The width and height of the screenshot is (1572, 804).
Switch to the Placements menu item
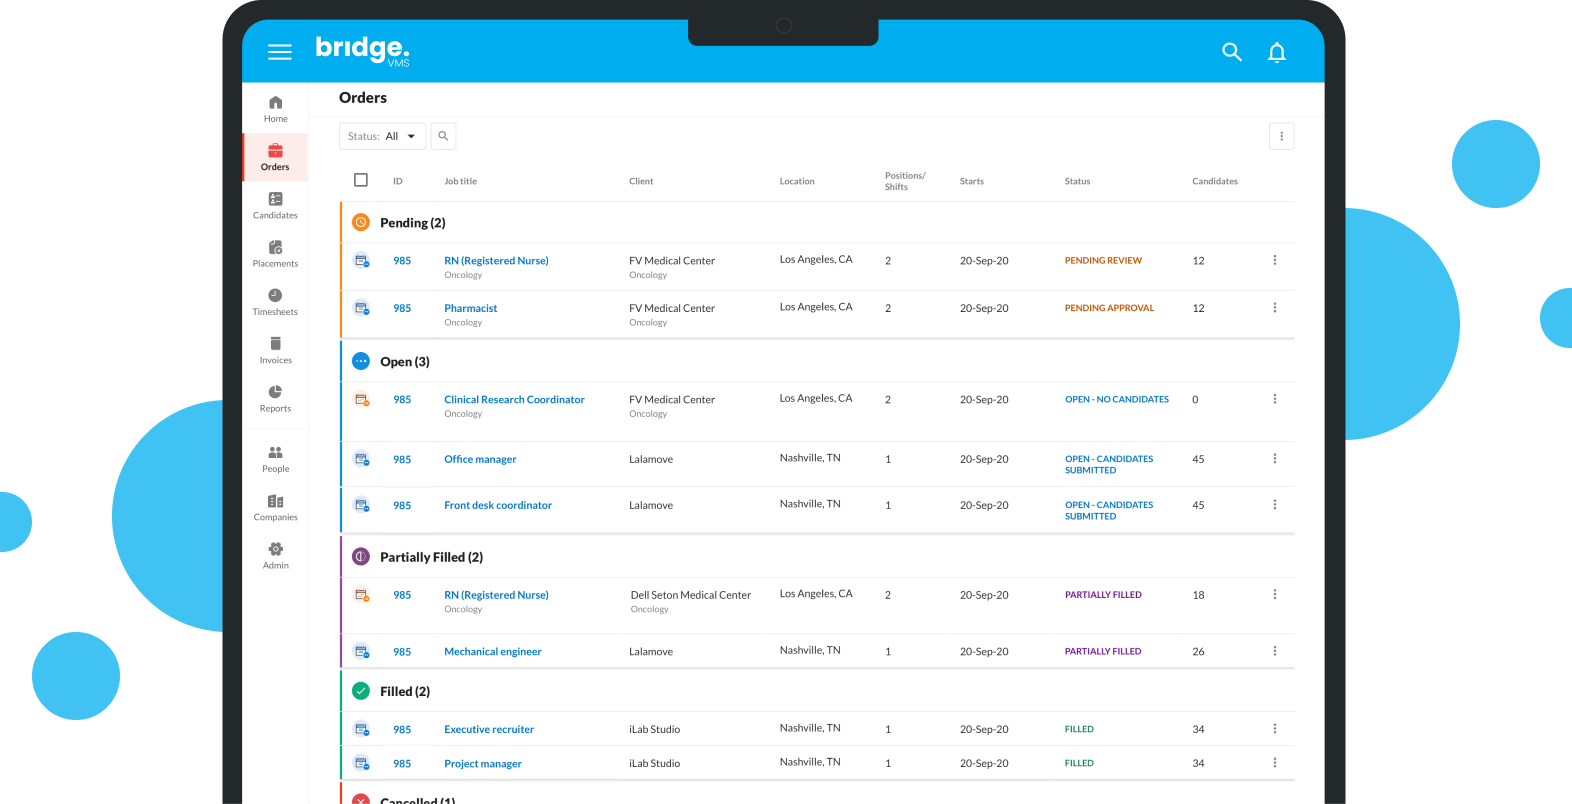[x=275, y=254]
